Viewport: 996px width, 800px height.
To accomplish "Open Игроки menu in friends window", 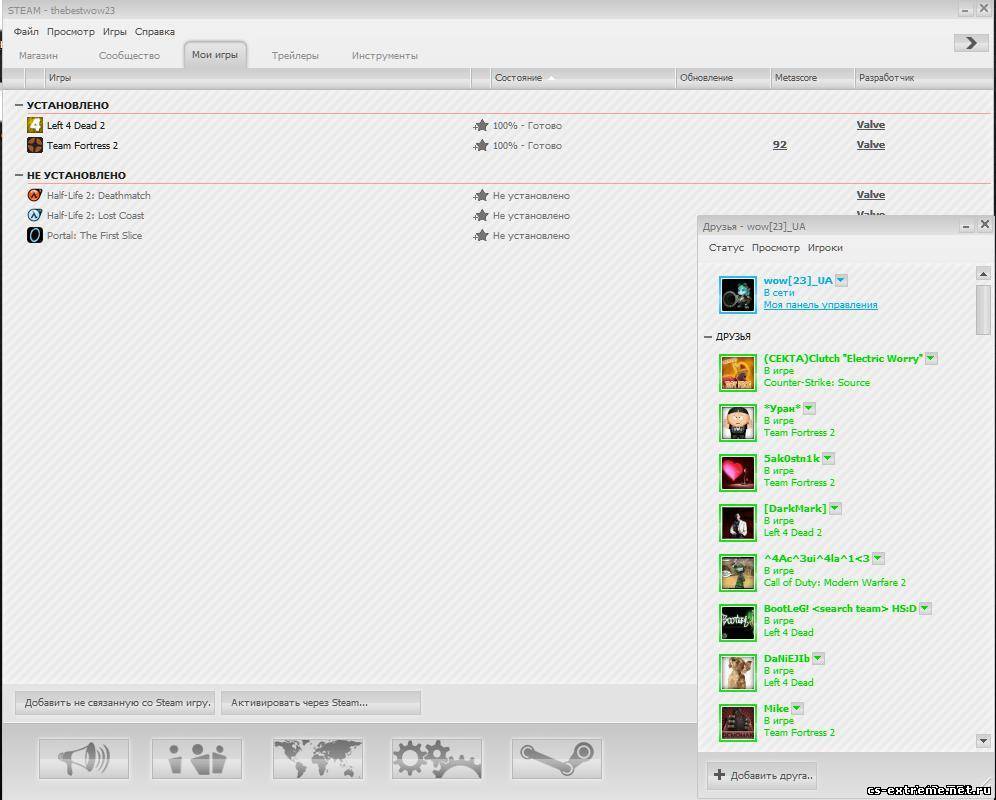I will (x=825, y=248).
